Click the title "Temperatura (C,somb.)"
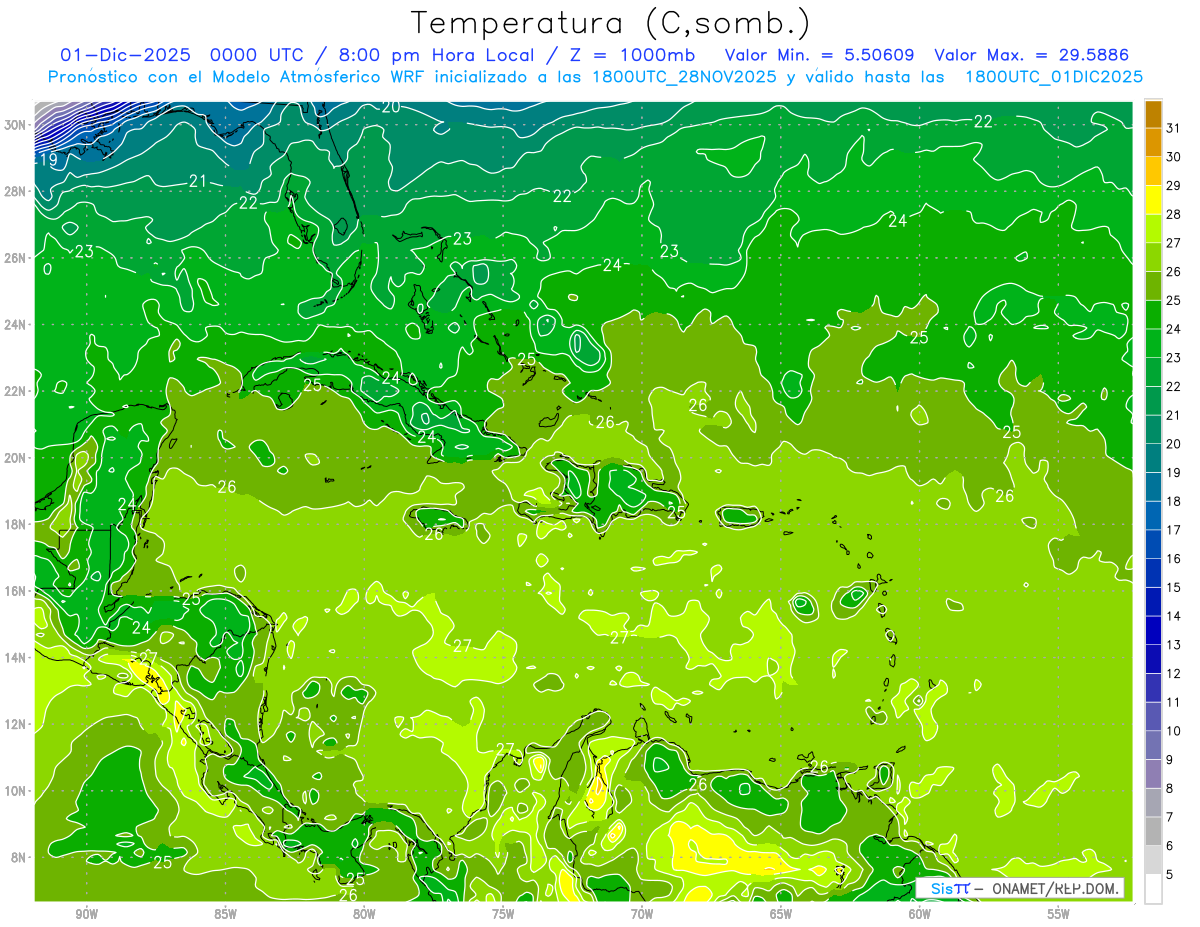 tap(611, 23)
